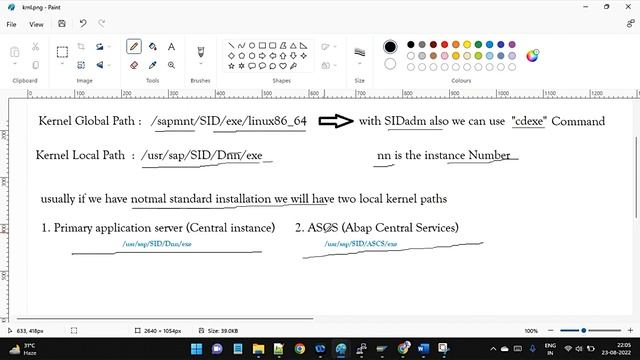This screenshot has height=360, width=640.
Task: Open Microsoft Word from taskbar
Action: 423,349
